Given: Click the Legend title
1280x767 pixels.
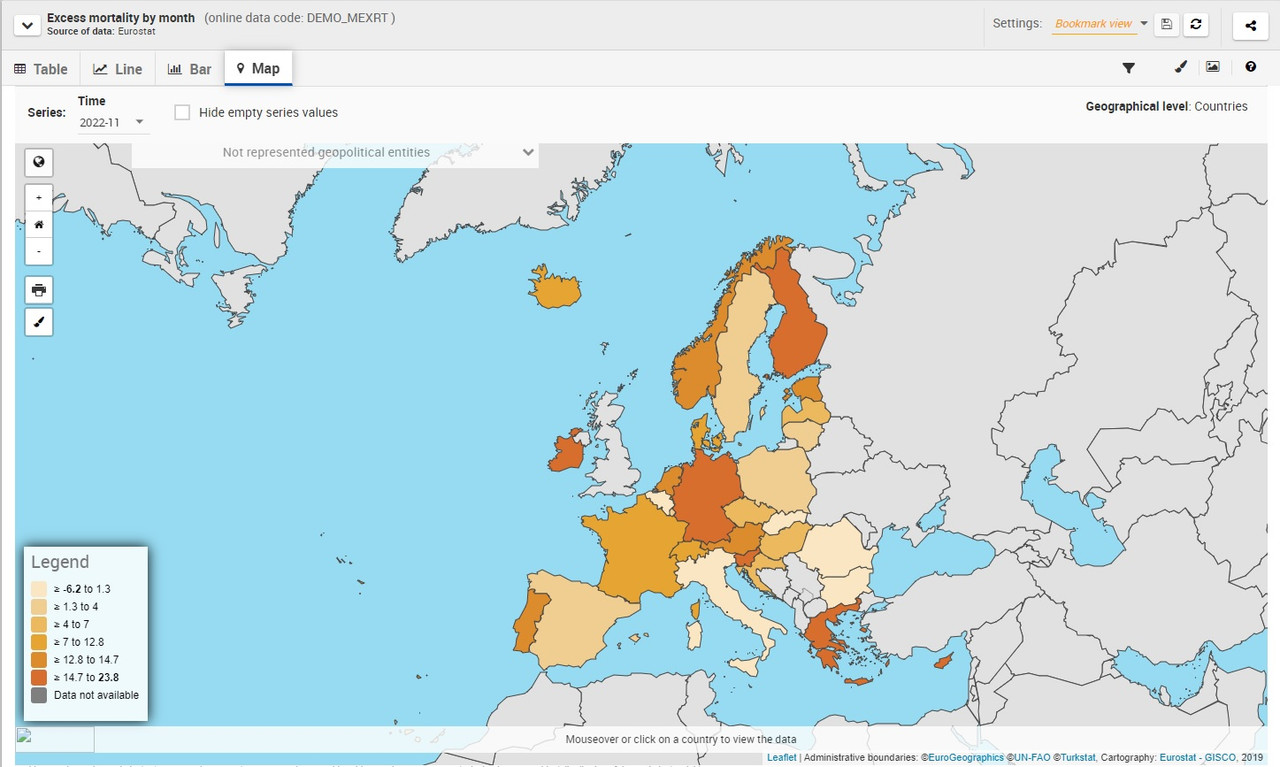Looking at the screenshot, I should 60,562.
